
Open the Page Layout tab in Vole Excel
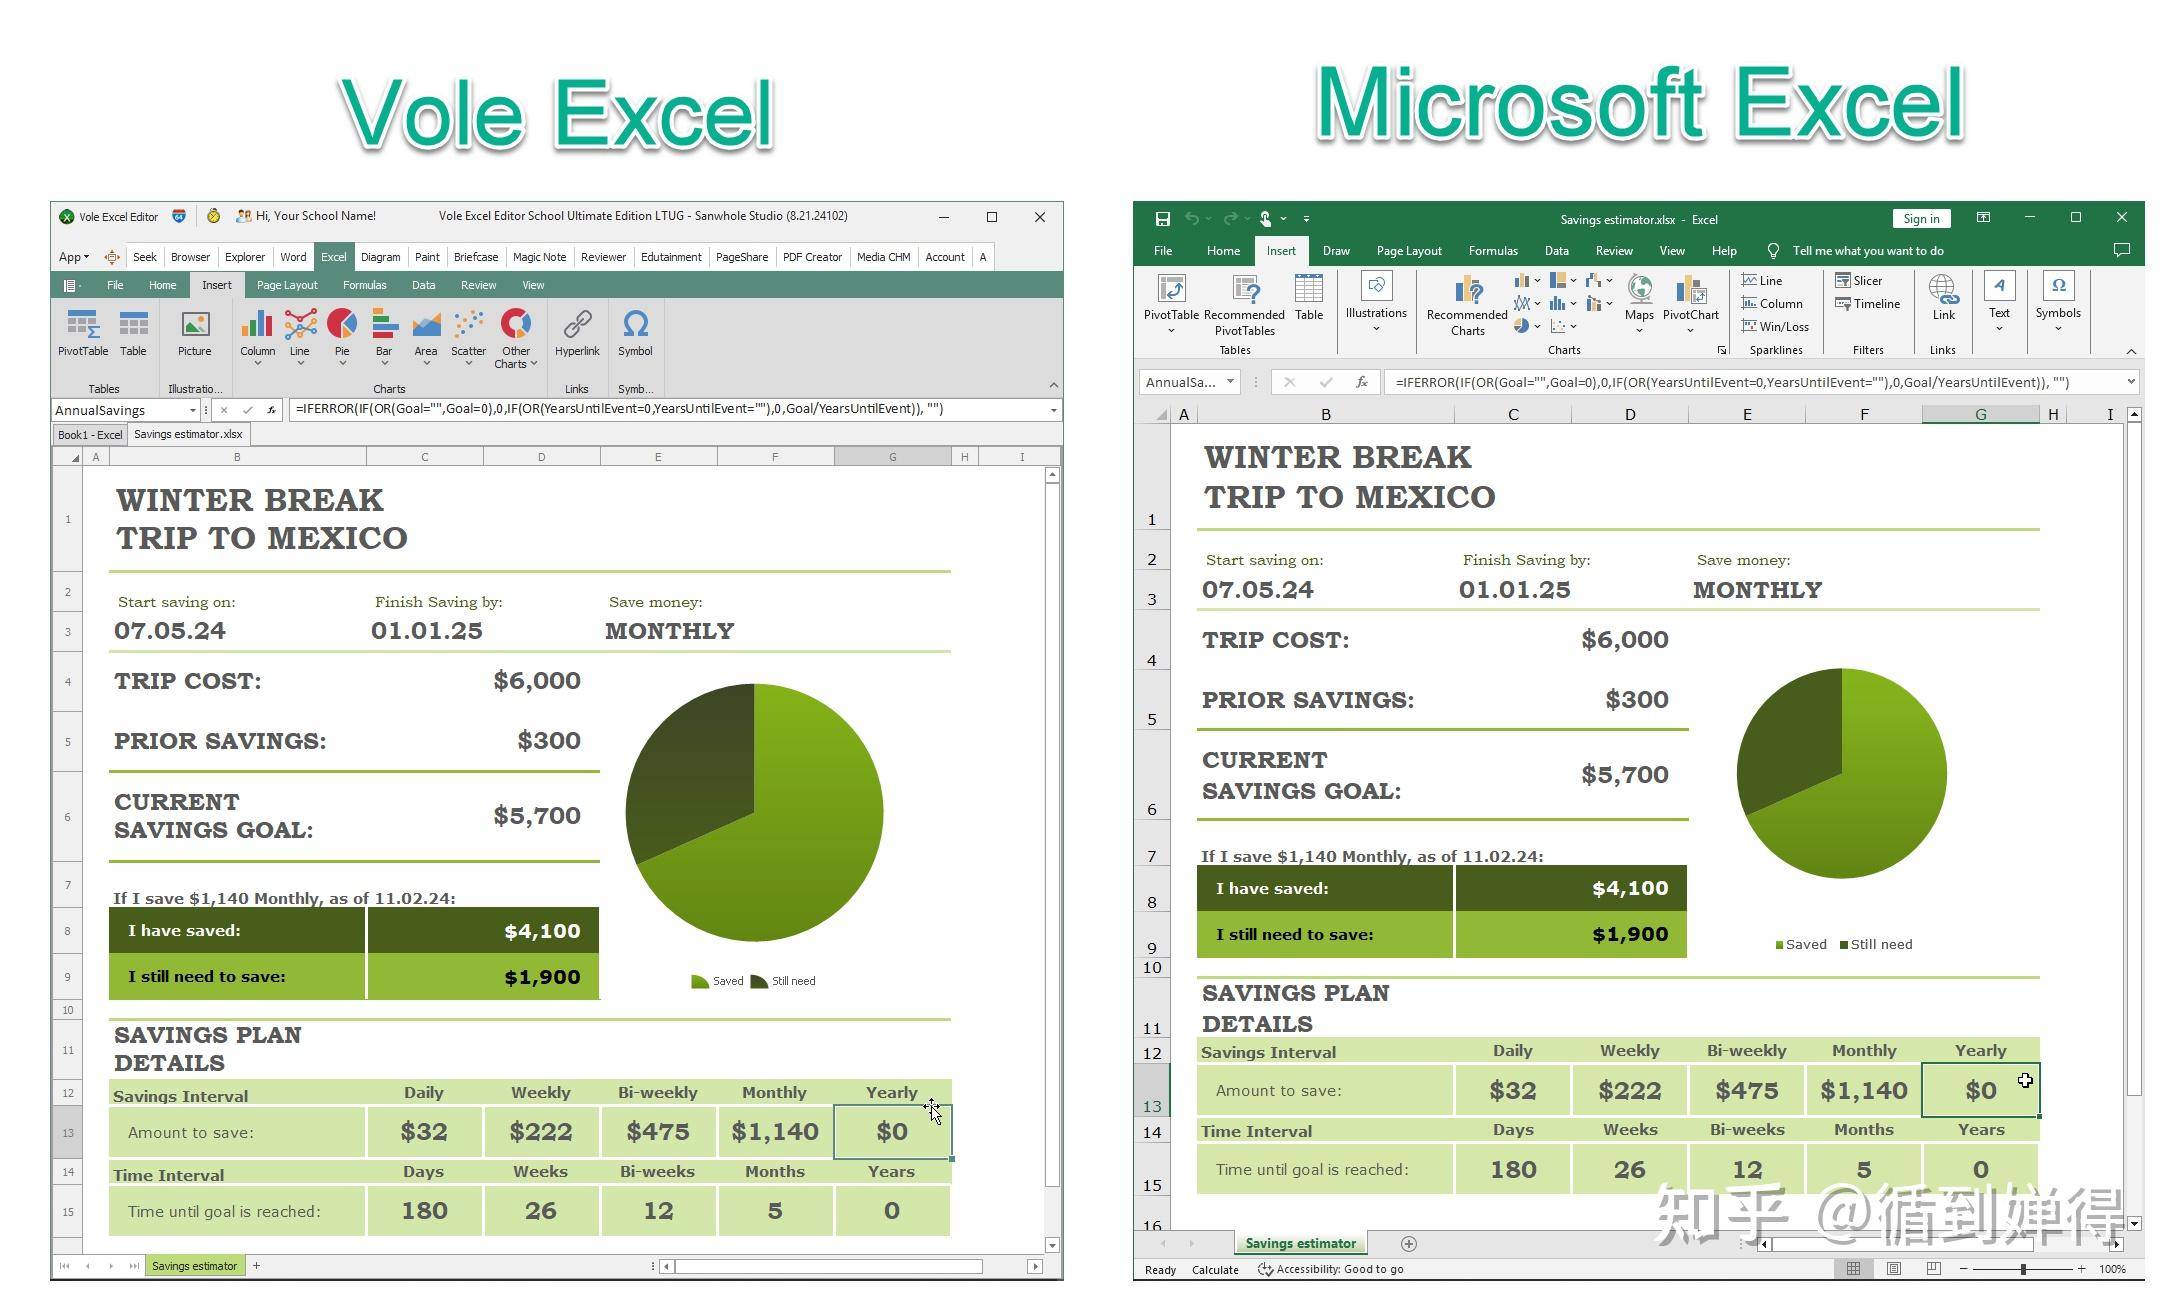(x=287, y=285)
